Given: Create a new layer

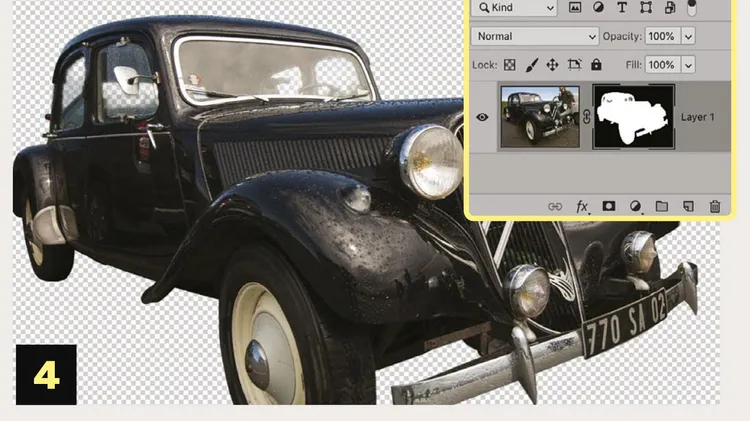Looking at the screenshot, I should pos(688,206).
